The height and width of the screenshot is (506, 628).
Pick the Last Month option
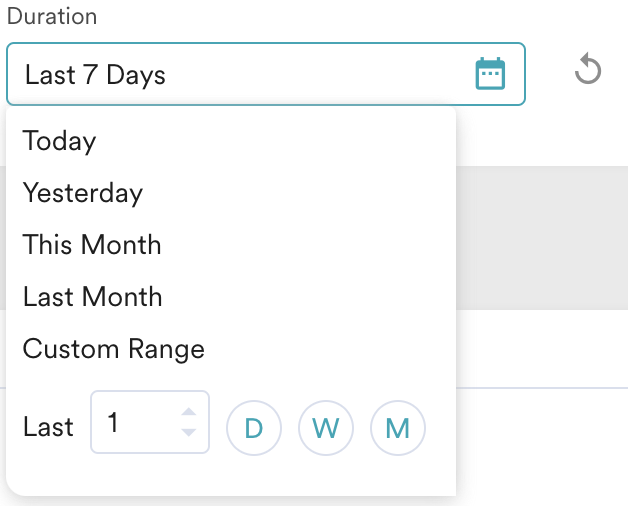click(x=92, y=297)
